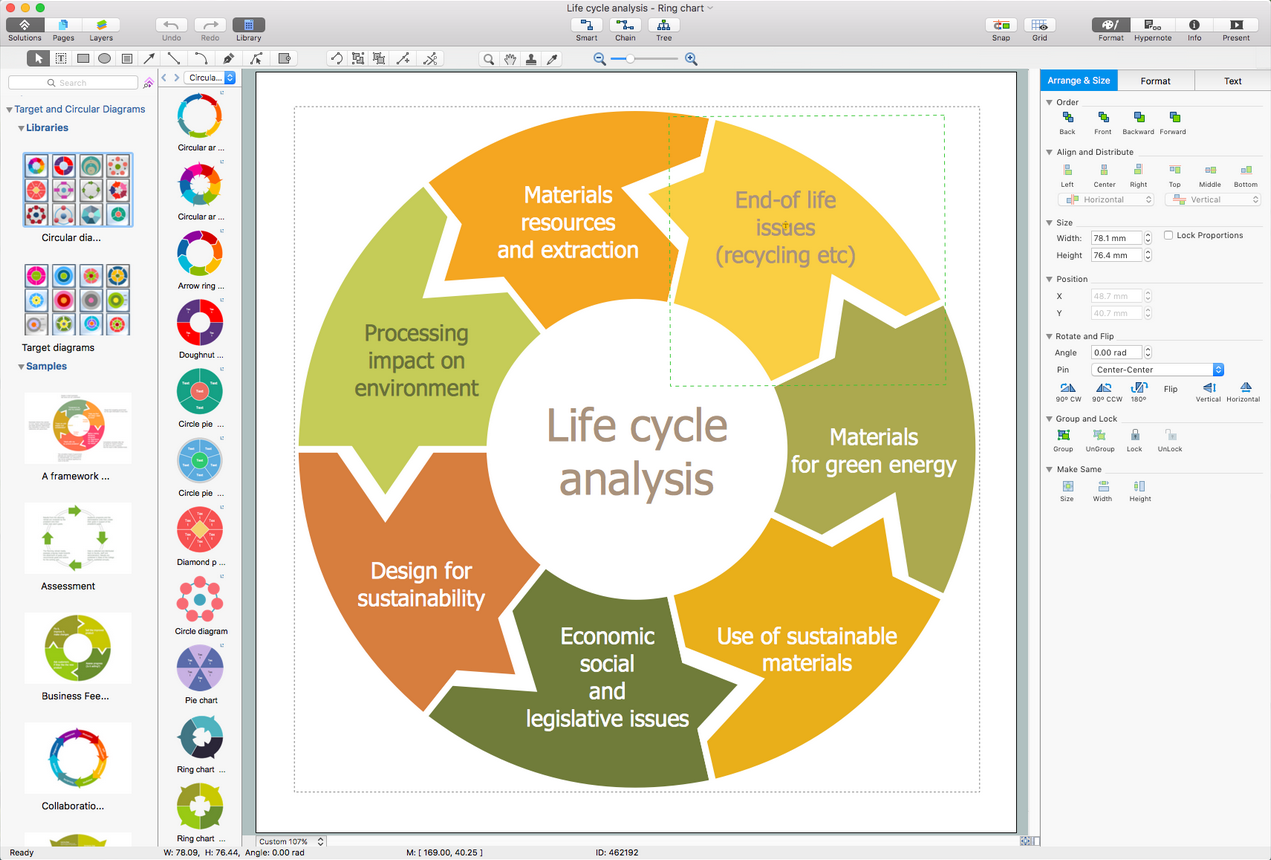Viewport: 1271px width, 860px height.
Task: Click the Height stepper arrows
Action: 1148,255
